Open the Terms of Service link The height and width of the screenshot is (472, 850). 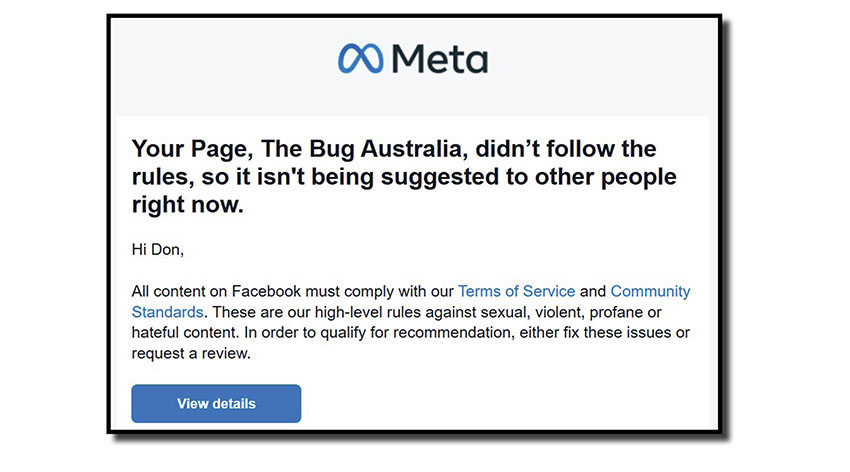516,292
